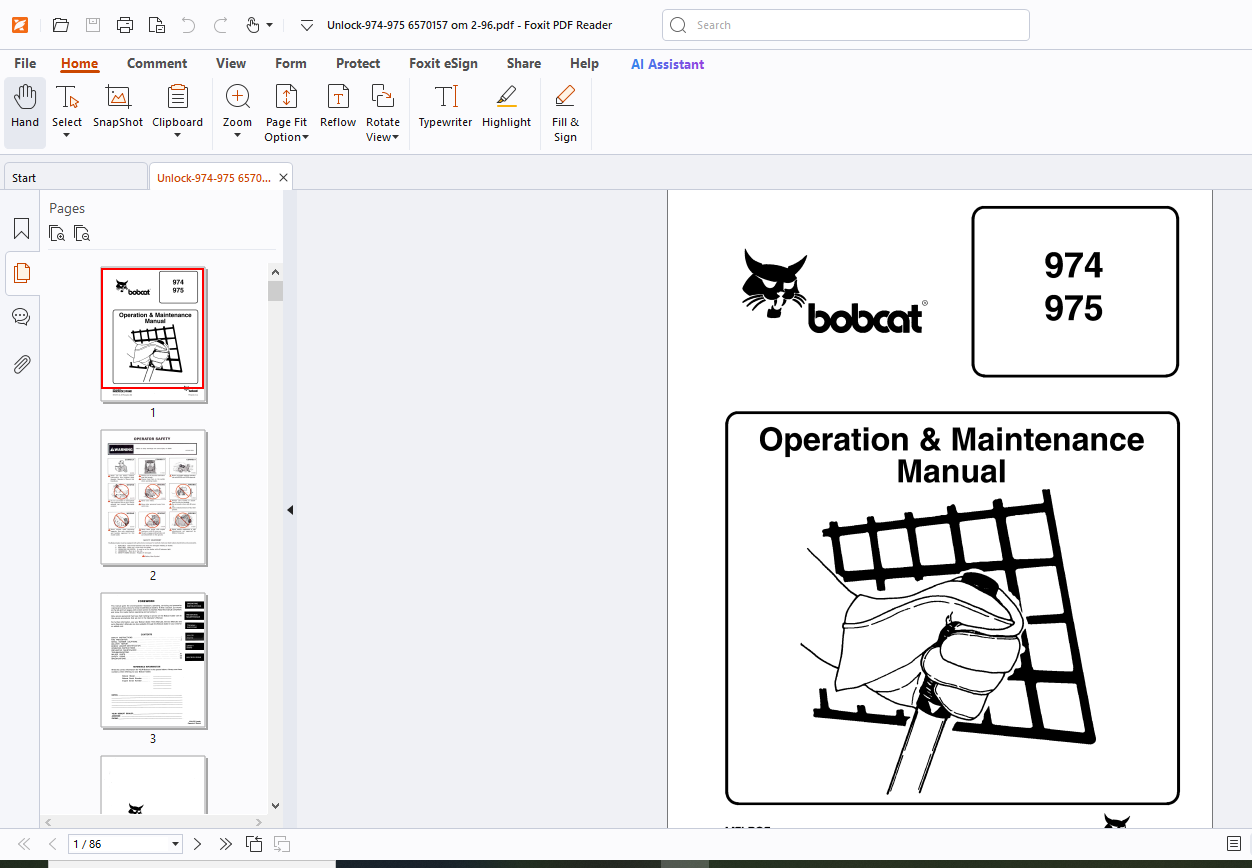Click the page display icon at status bar right

[x=1234, y=844]
